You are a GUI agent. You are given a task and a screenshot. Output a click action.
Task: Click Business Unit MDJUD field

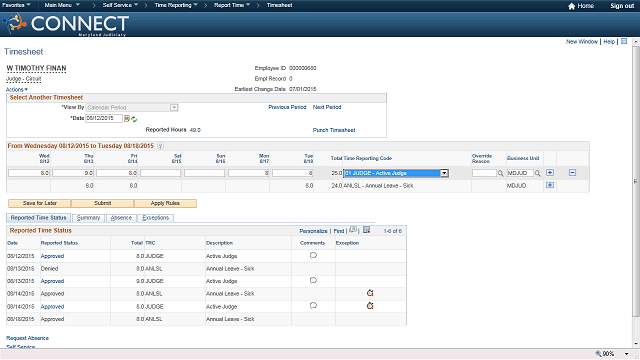click(x=520, y=173)
